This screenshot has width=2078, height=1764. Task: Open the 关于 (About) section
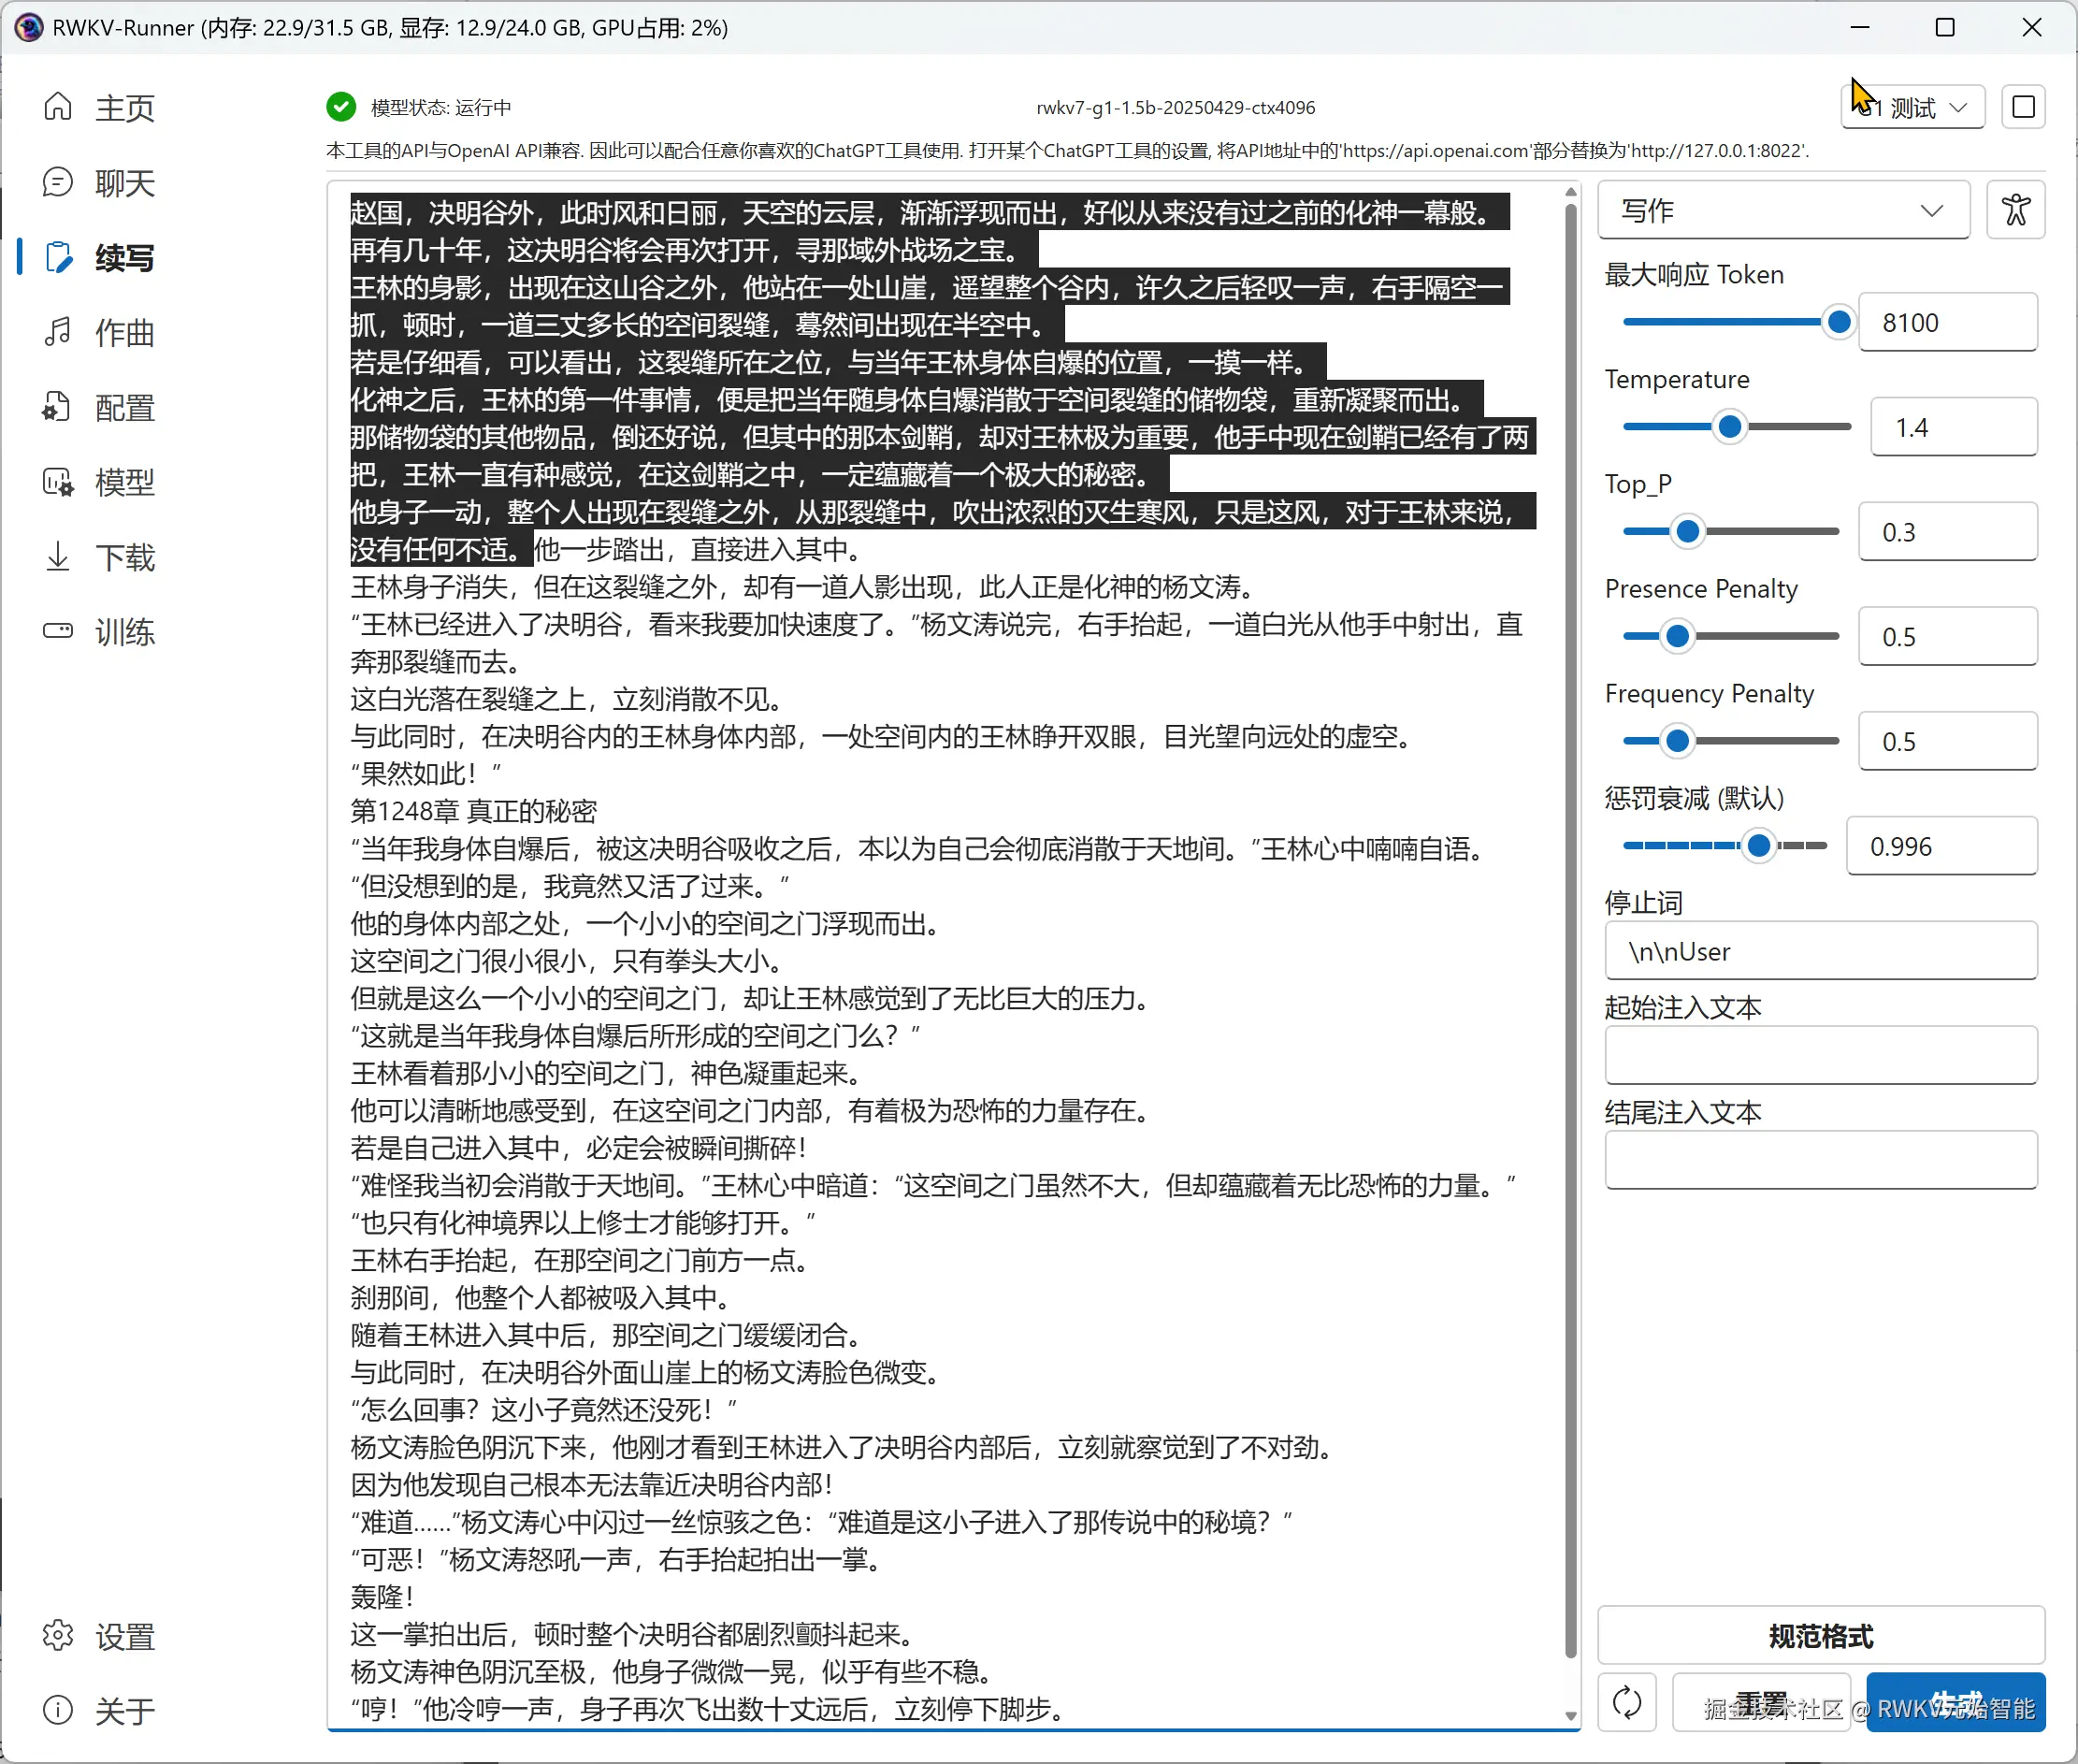coord(124,1710)
